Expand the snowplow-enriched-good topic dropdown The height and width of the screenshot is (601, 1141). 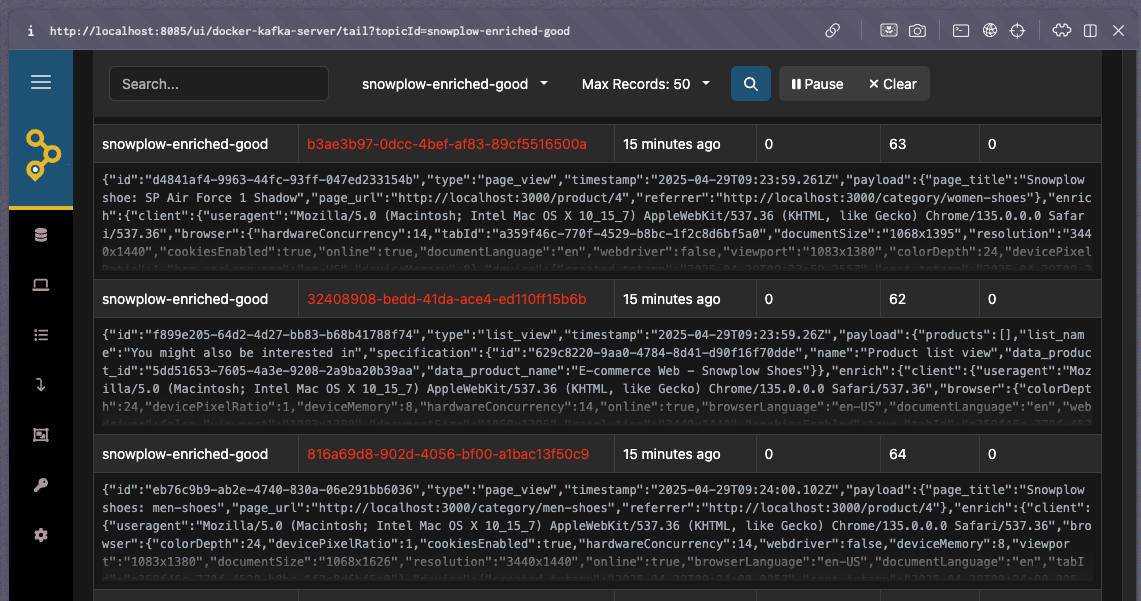click(455, 84)
